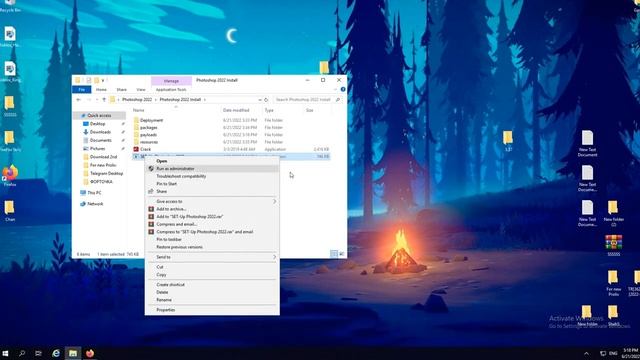
Task: Choose Pin to taskbar
Action: click(212, 239)
